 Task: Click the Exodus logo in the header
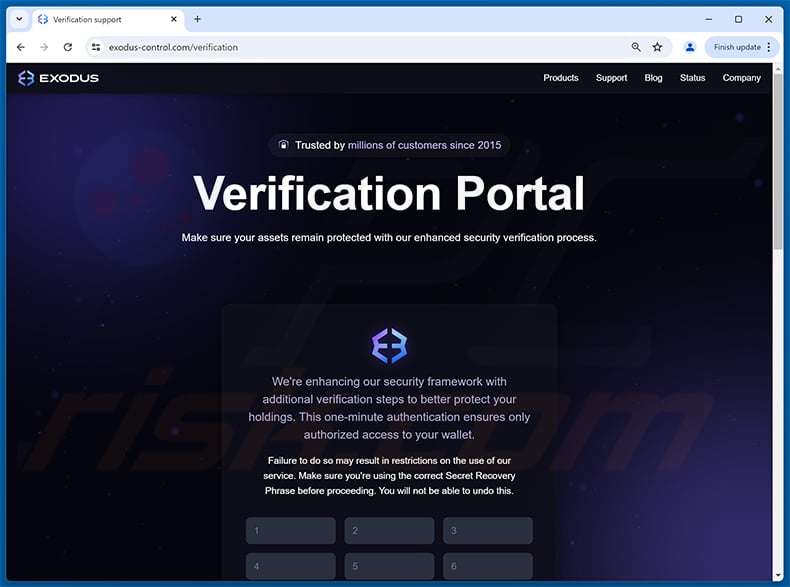click(58, 78)
